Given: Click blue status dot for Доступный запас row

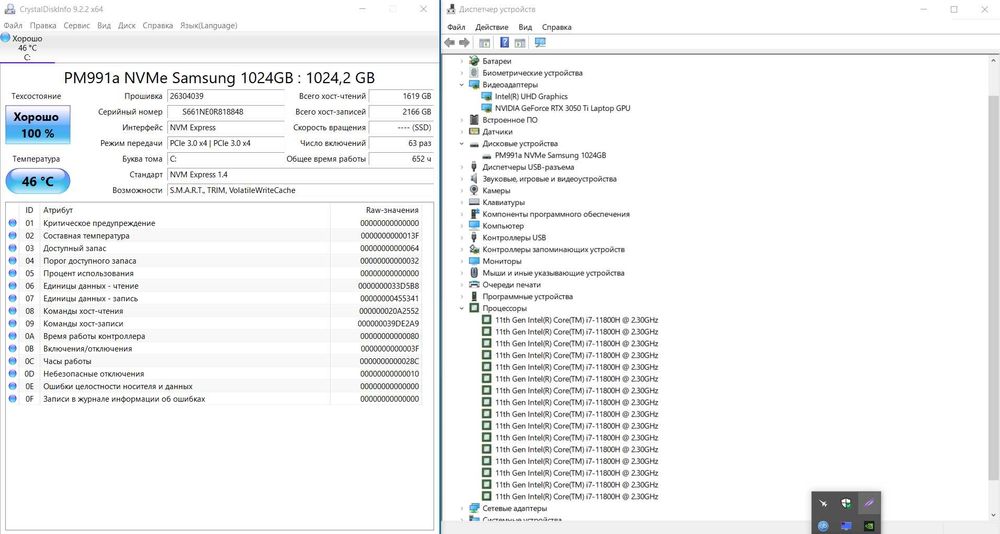Looking at the screenshot, I should click(12, 248).
